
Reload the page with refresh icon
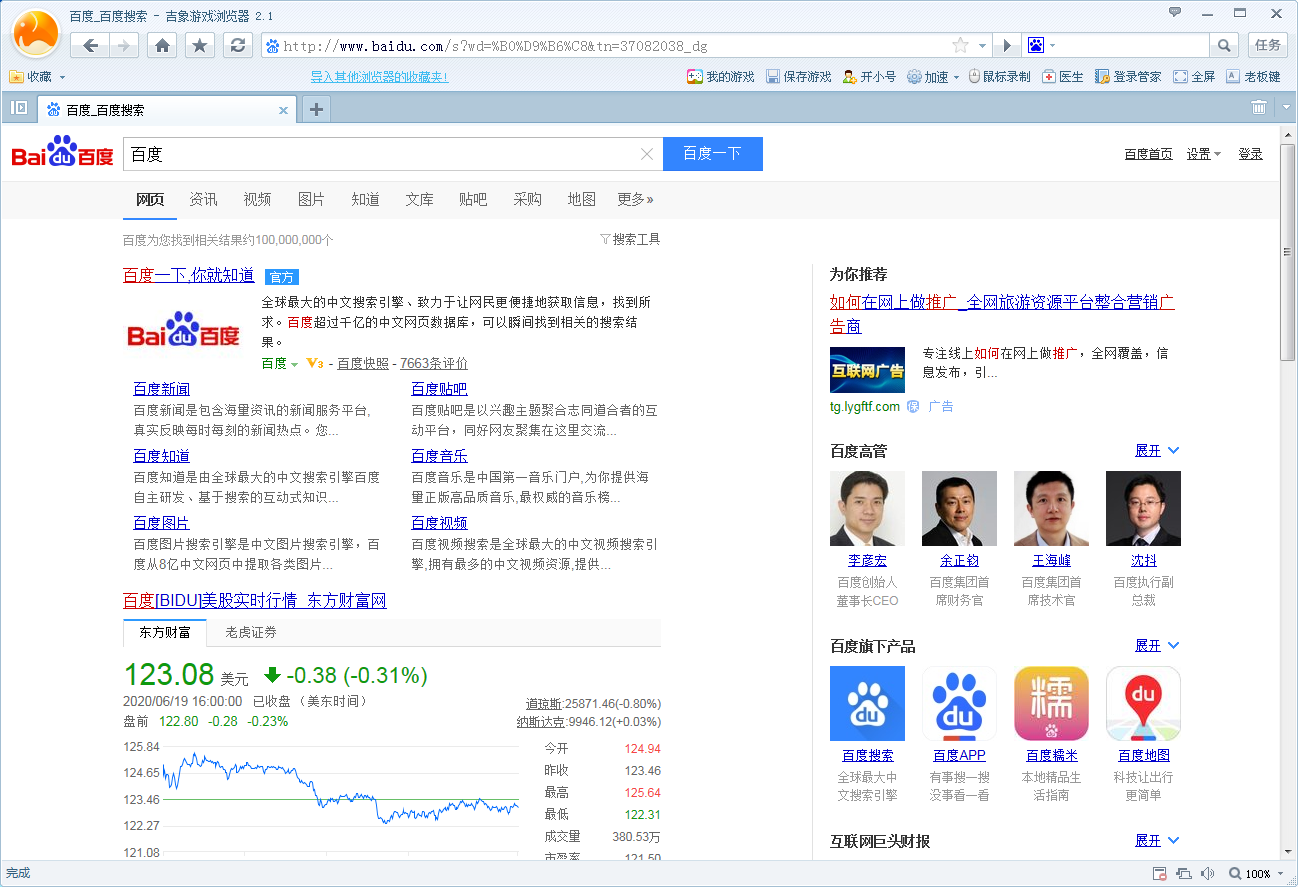(x=237, y=45)
